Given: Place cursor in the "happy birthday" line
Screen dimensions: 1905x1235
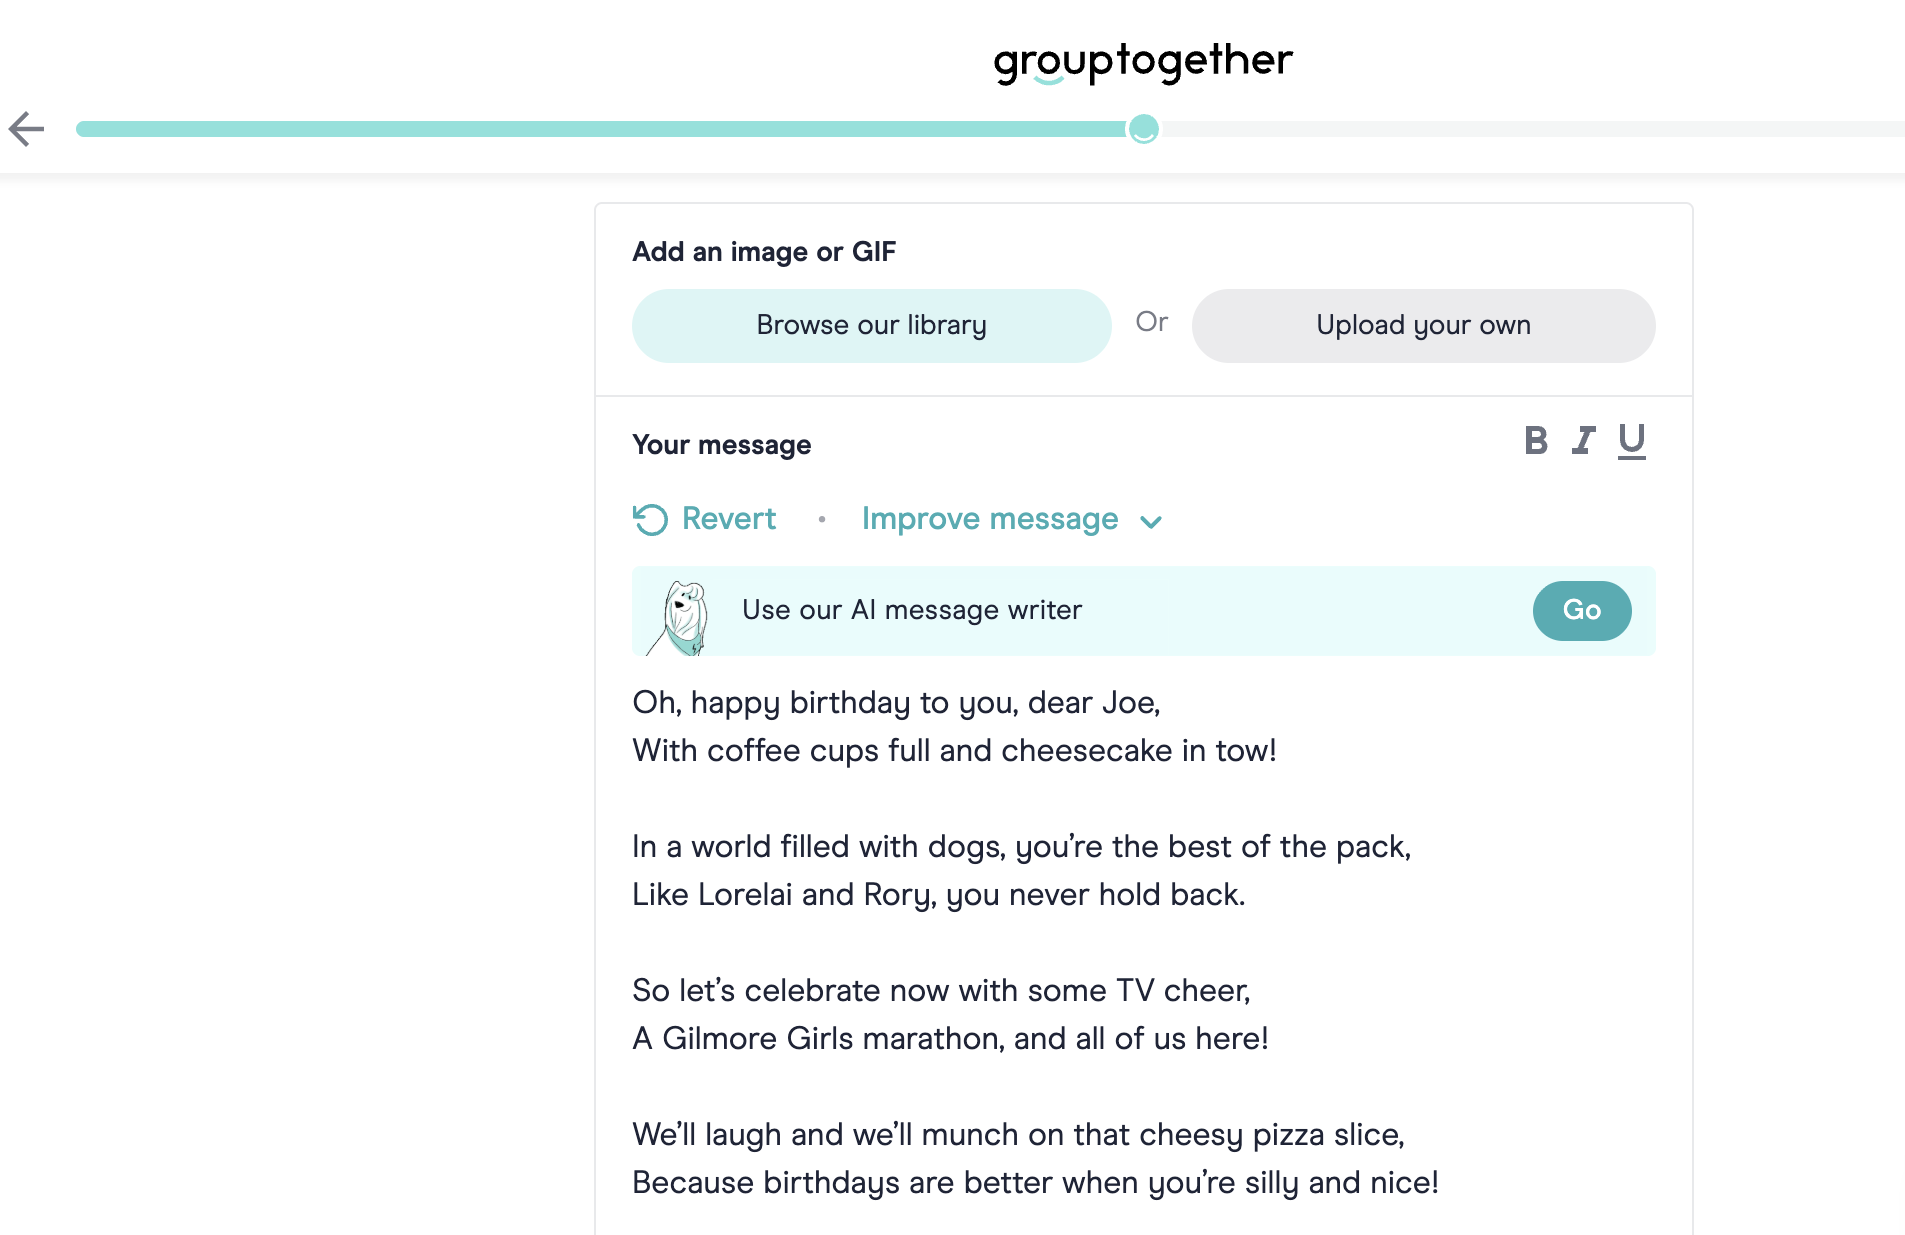Looking at the screenshot, I should [x=896, y=703].
